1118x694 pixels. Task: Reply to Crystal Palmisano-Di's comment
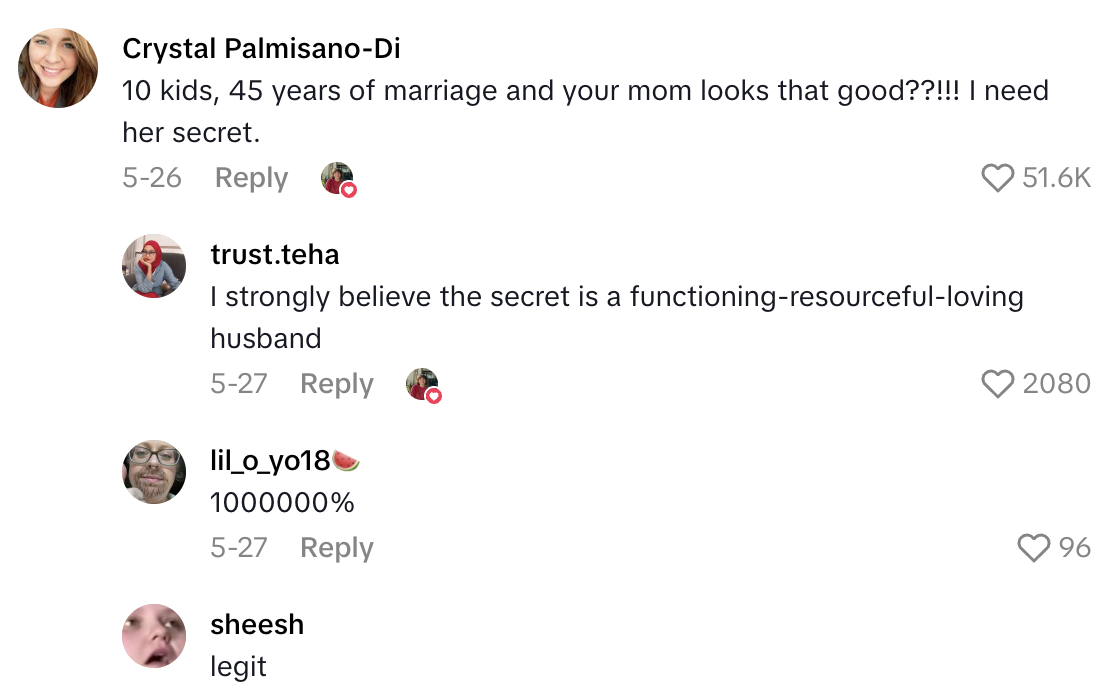[251, 178]
